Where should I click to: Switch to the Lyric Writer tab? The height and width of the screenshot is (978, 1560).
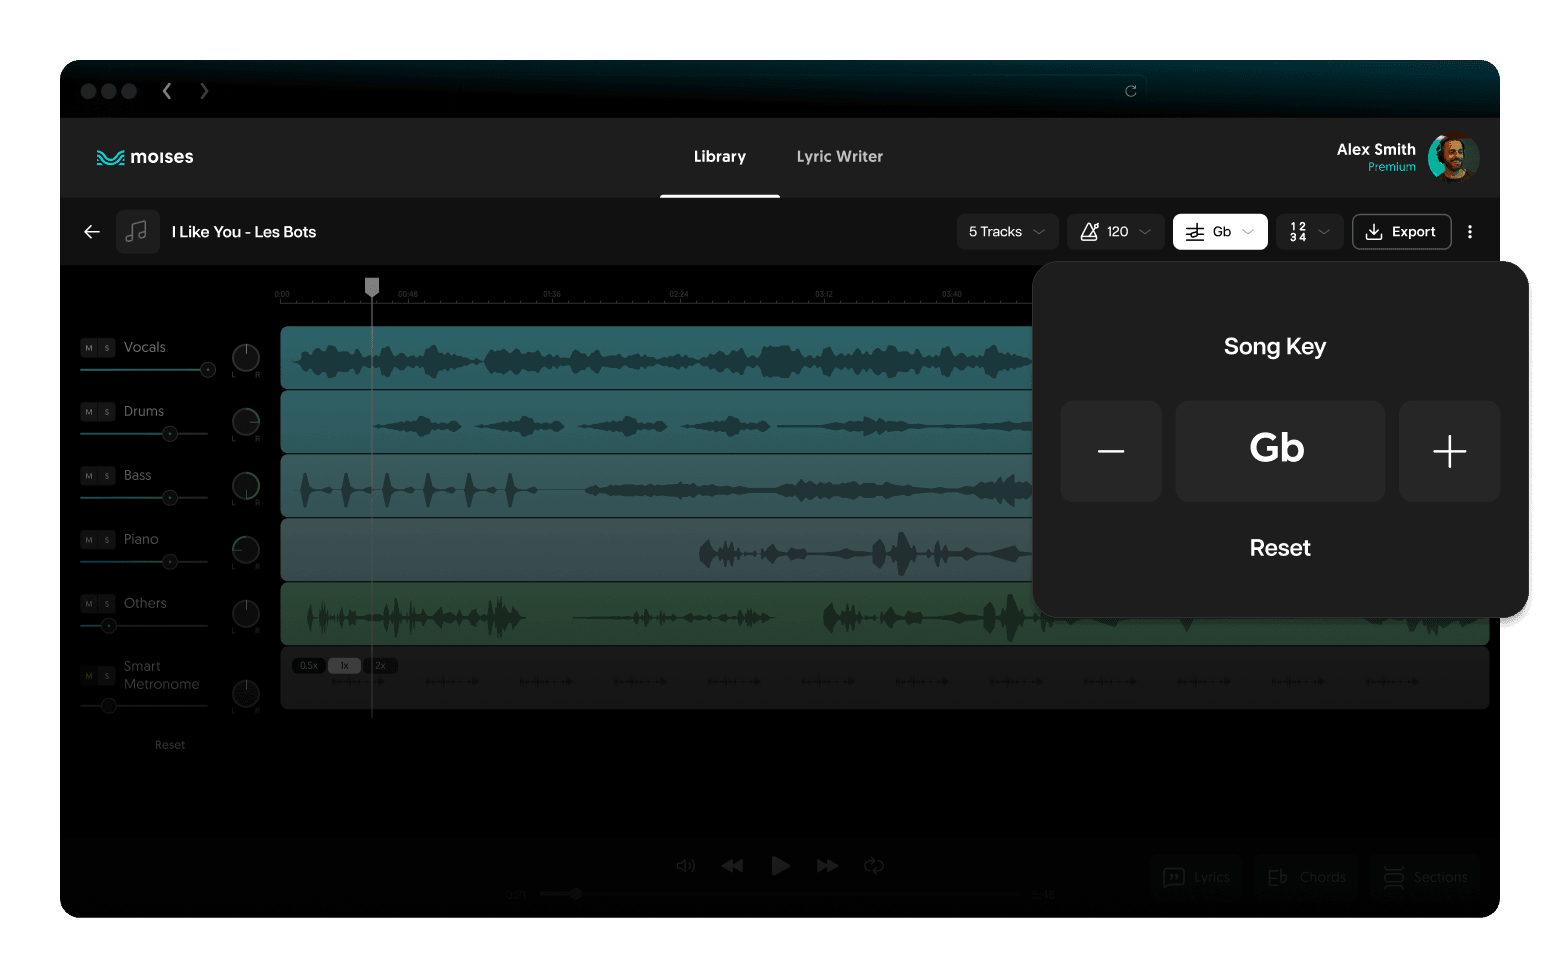point(839,157)
